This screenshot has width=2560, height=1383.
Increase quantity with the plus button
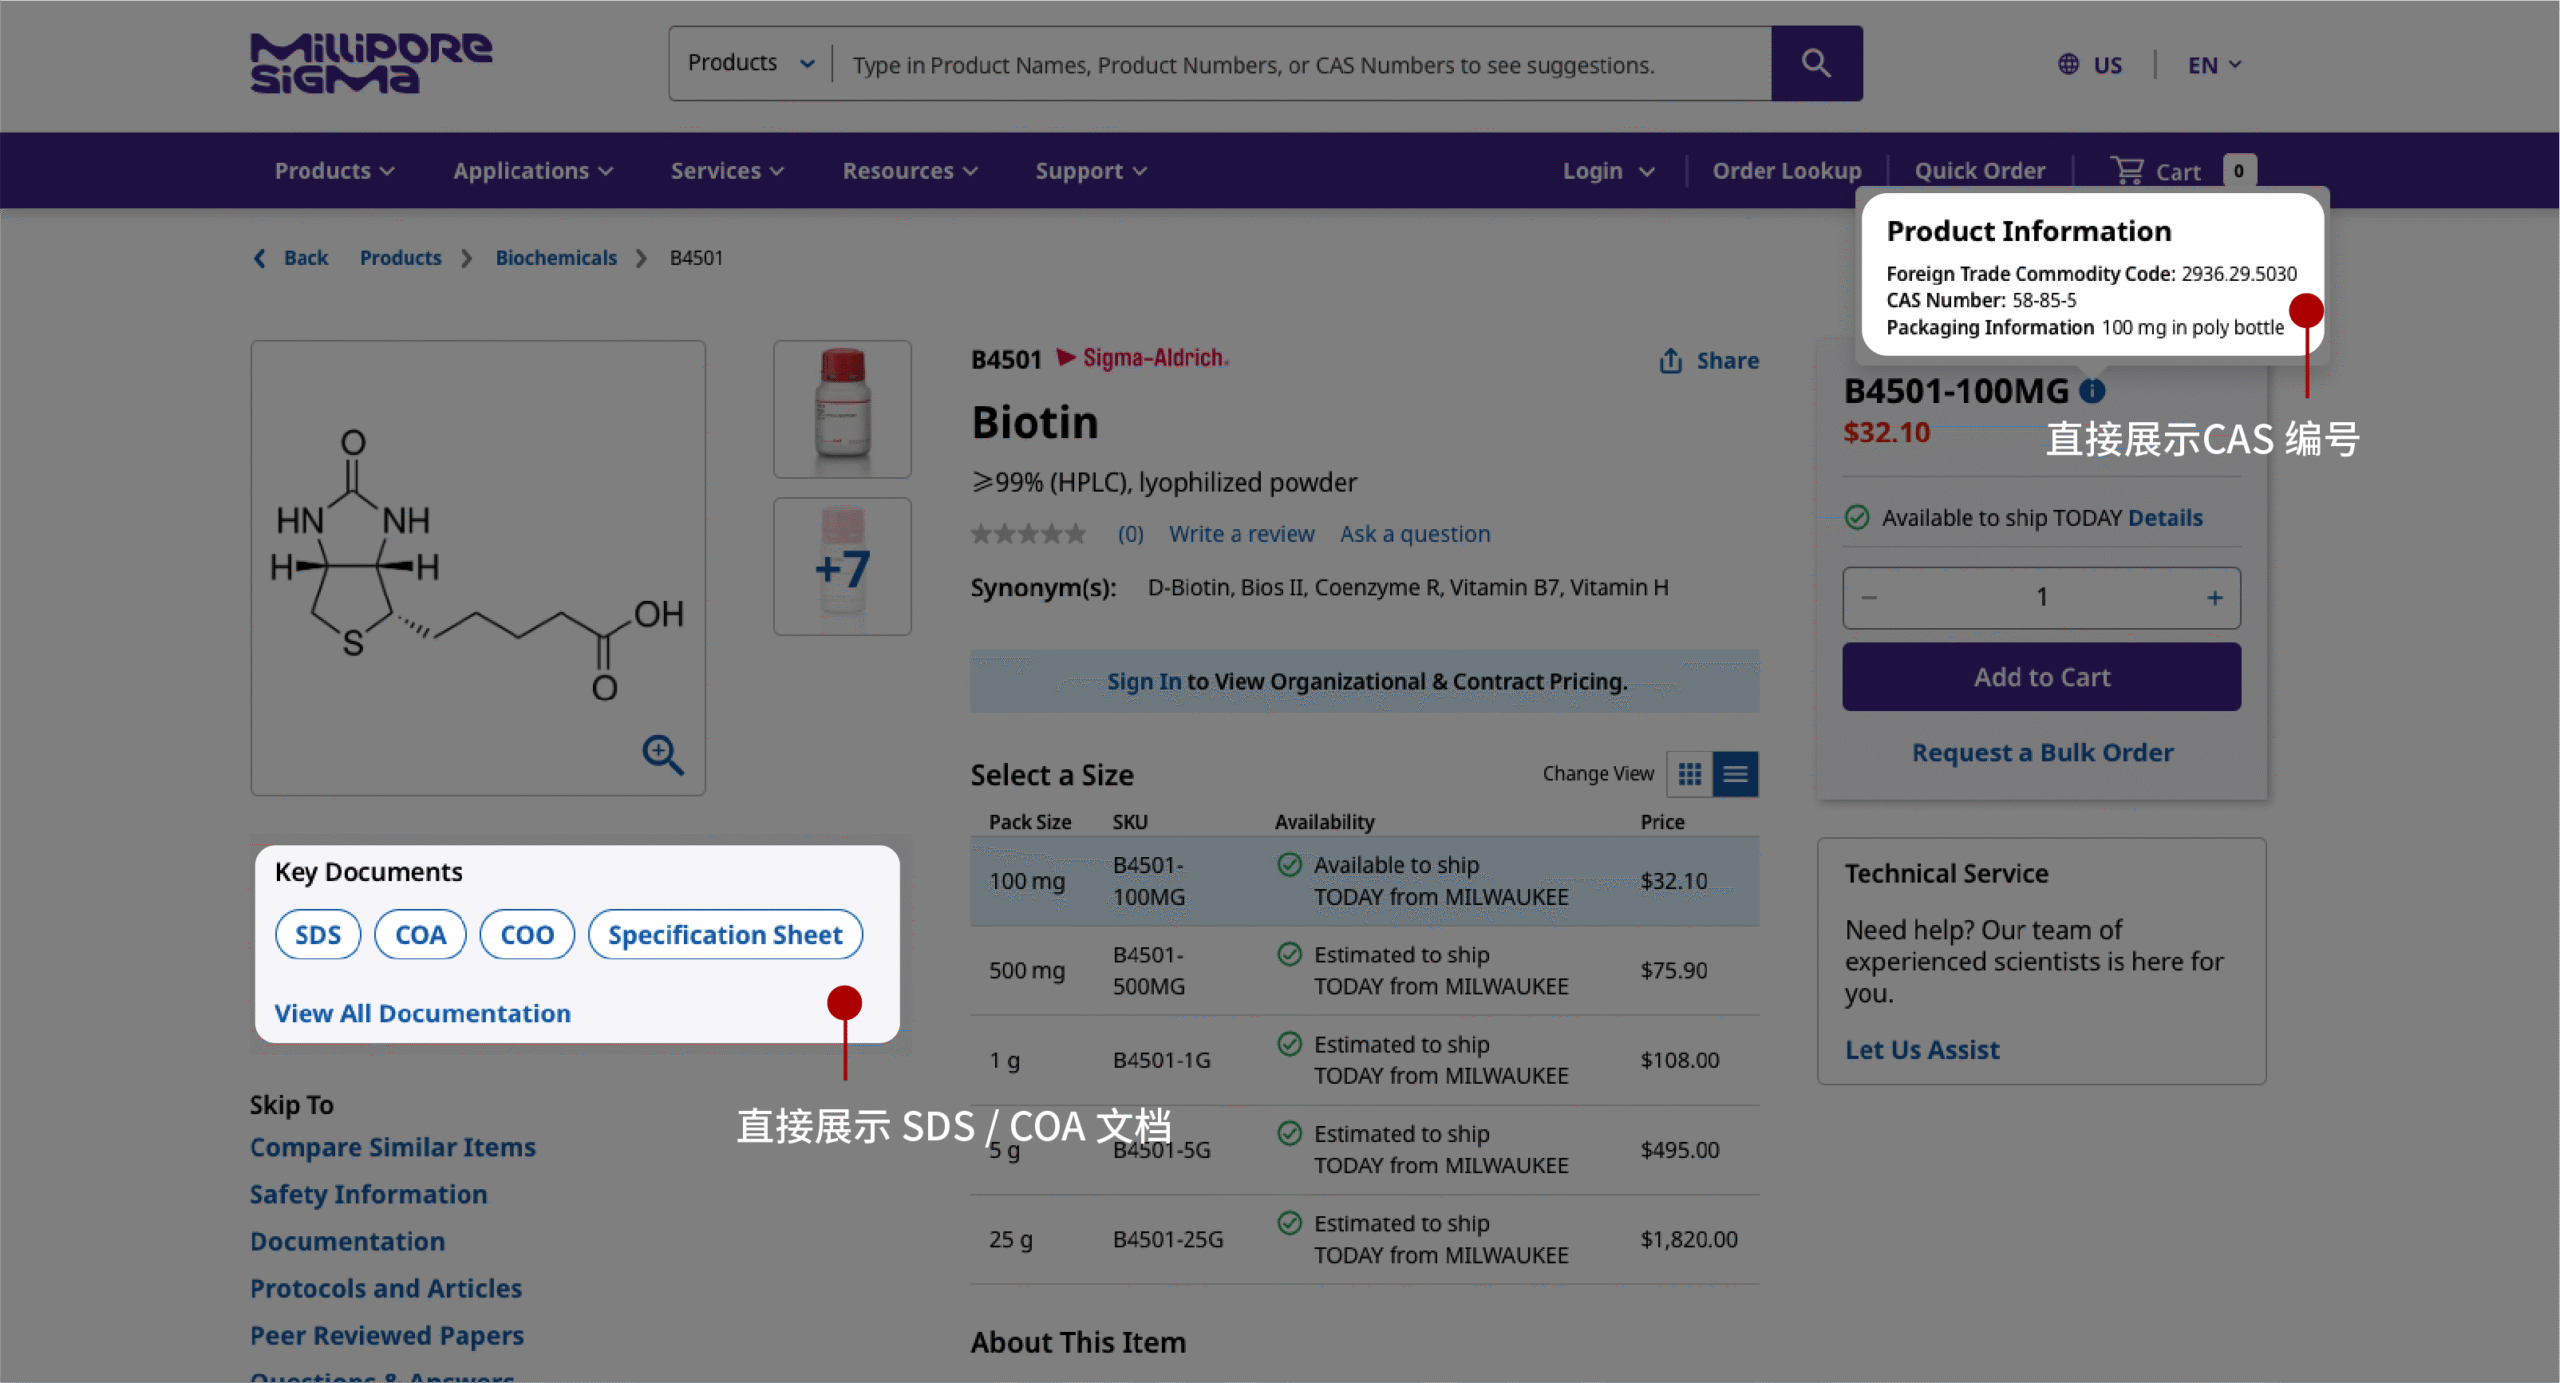(x=2214, y=597)
